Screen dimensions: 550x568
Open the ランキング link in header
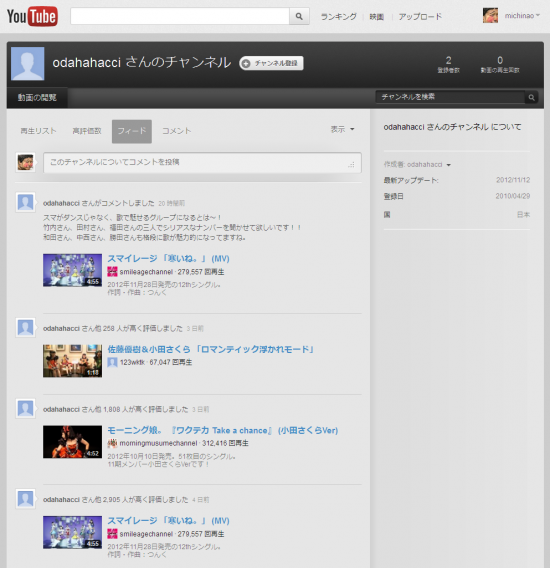(338, 17)
